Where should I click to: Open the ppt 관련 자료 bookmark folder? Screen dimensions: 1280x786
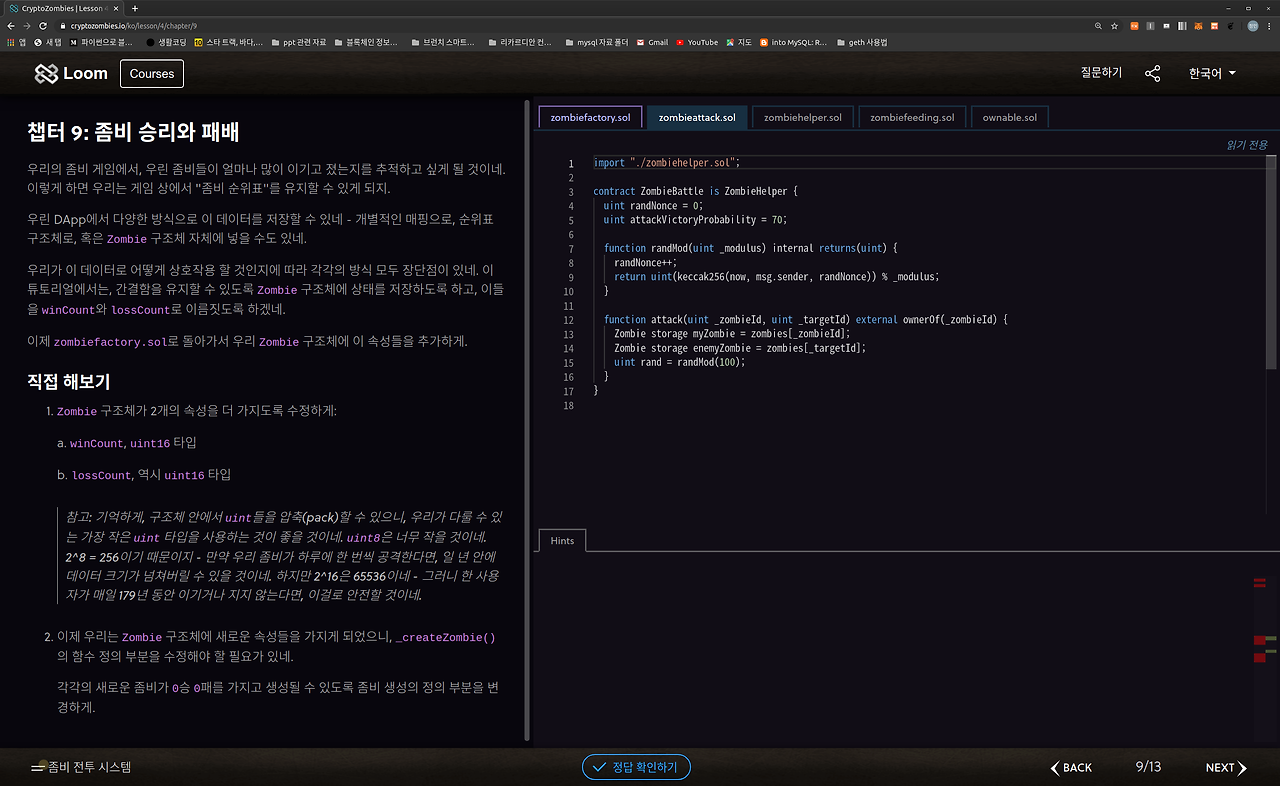299,42
